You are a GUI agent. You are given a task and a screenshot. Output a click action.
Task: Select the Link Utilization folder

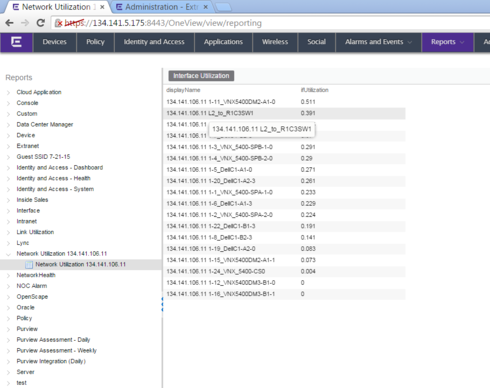(x=35, y=232)
